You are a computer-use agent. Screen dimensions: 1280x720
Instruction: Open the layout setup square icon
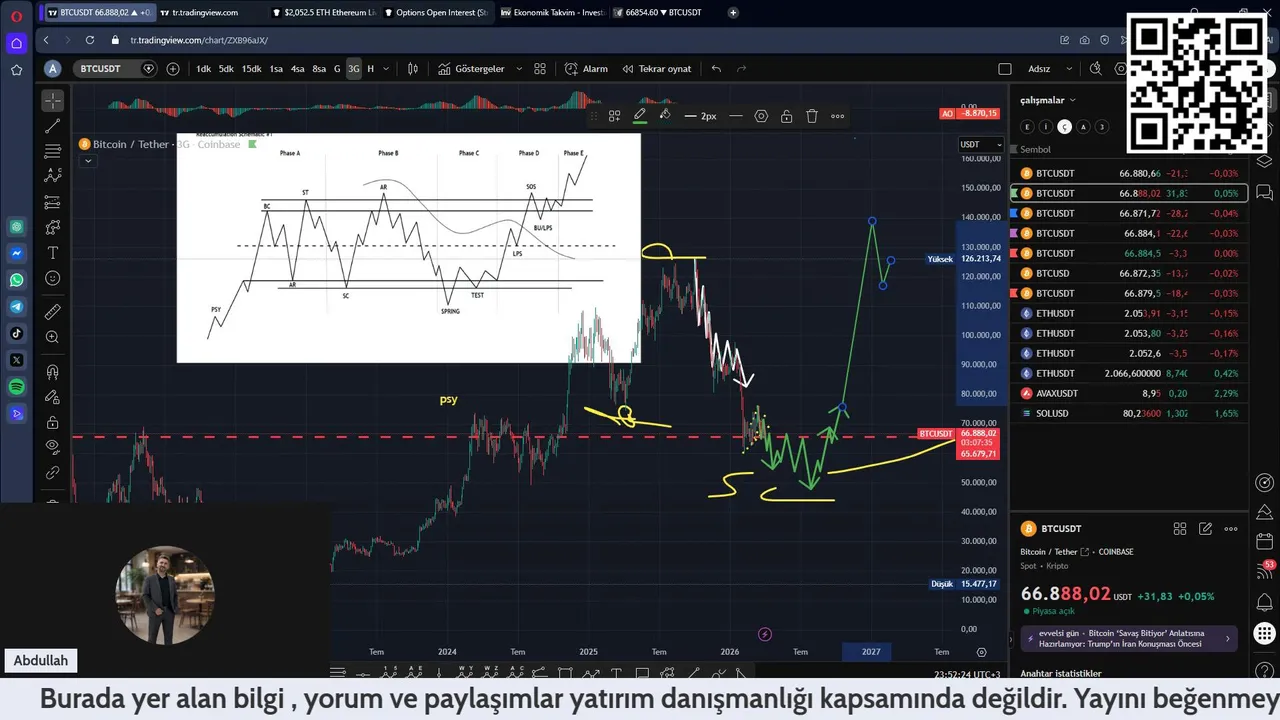pyautogui.click(x=1005, y=69)
